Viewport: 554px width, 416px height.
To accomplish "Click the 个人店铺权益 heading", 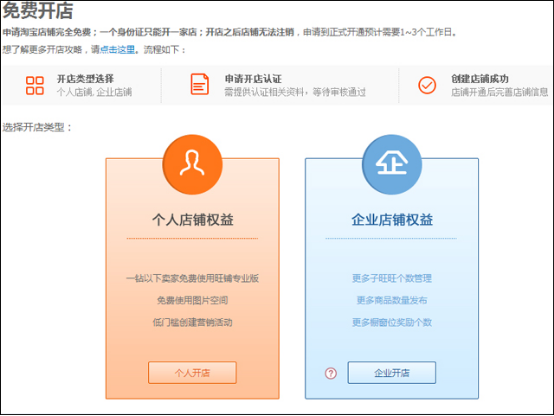I will (x=193, y=219).
